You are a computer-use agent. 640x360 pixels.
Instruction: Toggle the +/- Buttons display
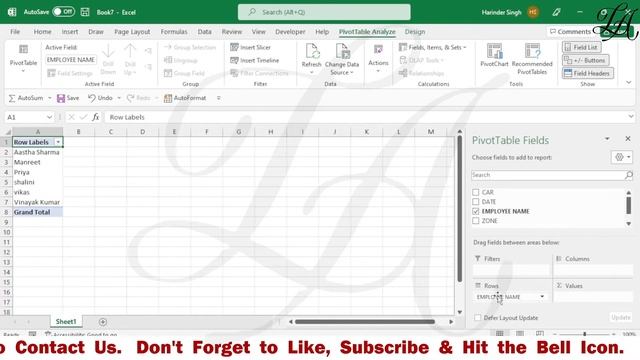click(585, 60)
